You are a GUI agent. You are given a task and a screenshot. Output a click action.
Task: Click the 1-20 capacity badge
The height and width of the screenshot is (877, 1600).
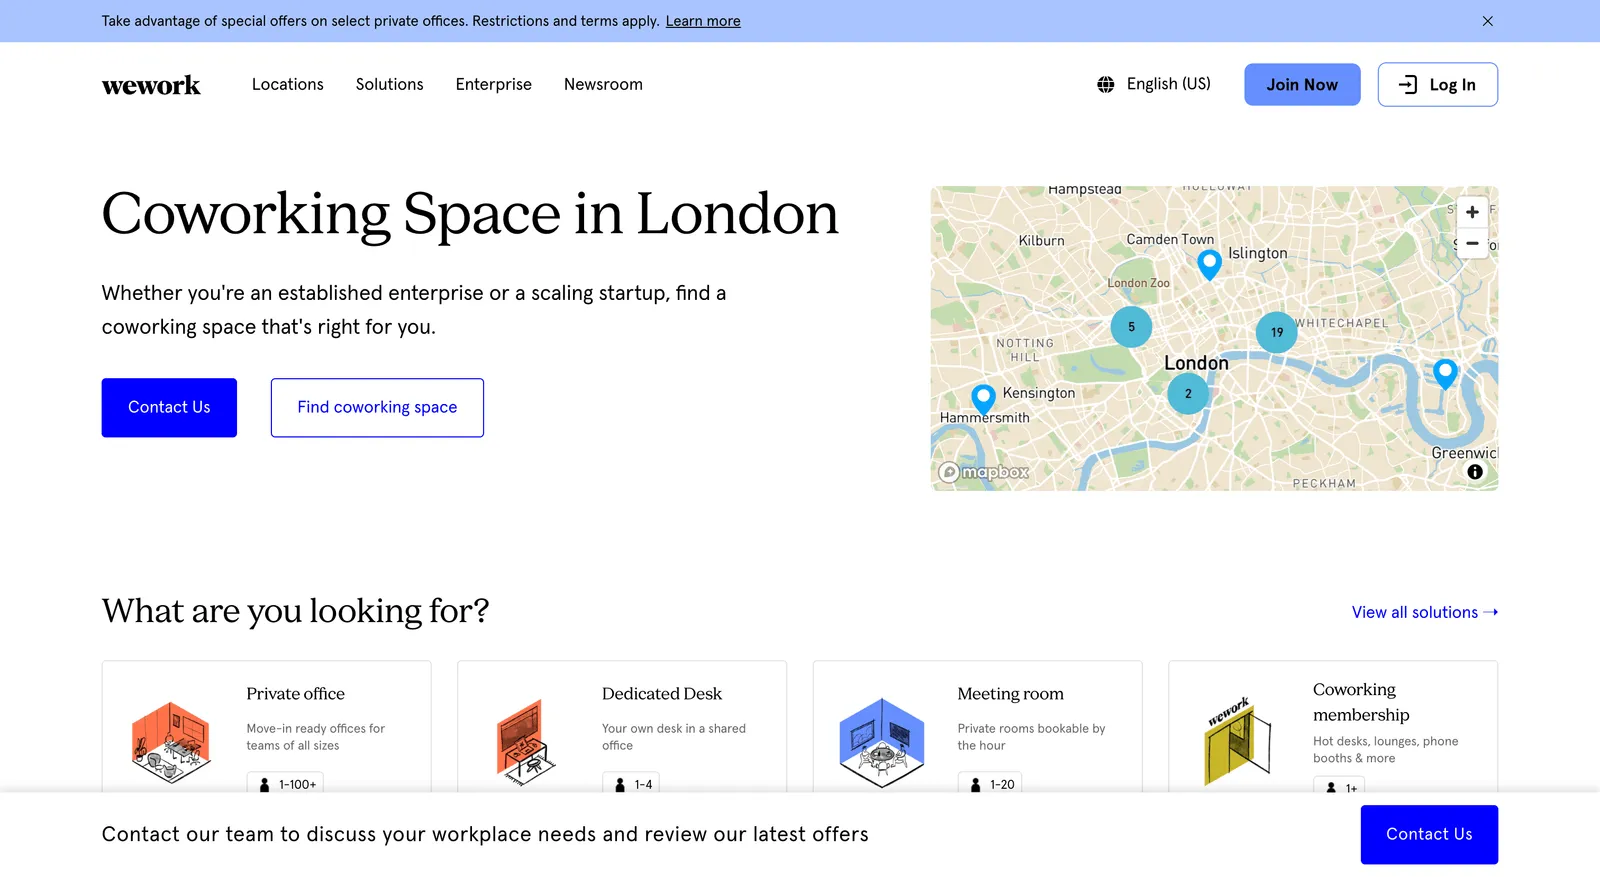[990, 784]
